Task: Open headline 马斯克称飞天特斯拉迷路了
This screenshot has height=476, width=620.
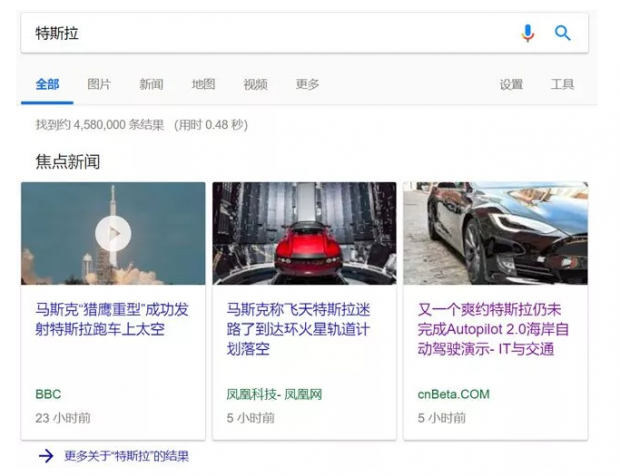Action: click(299, 329)
